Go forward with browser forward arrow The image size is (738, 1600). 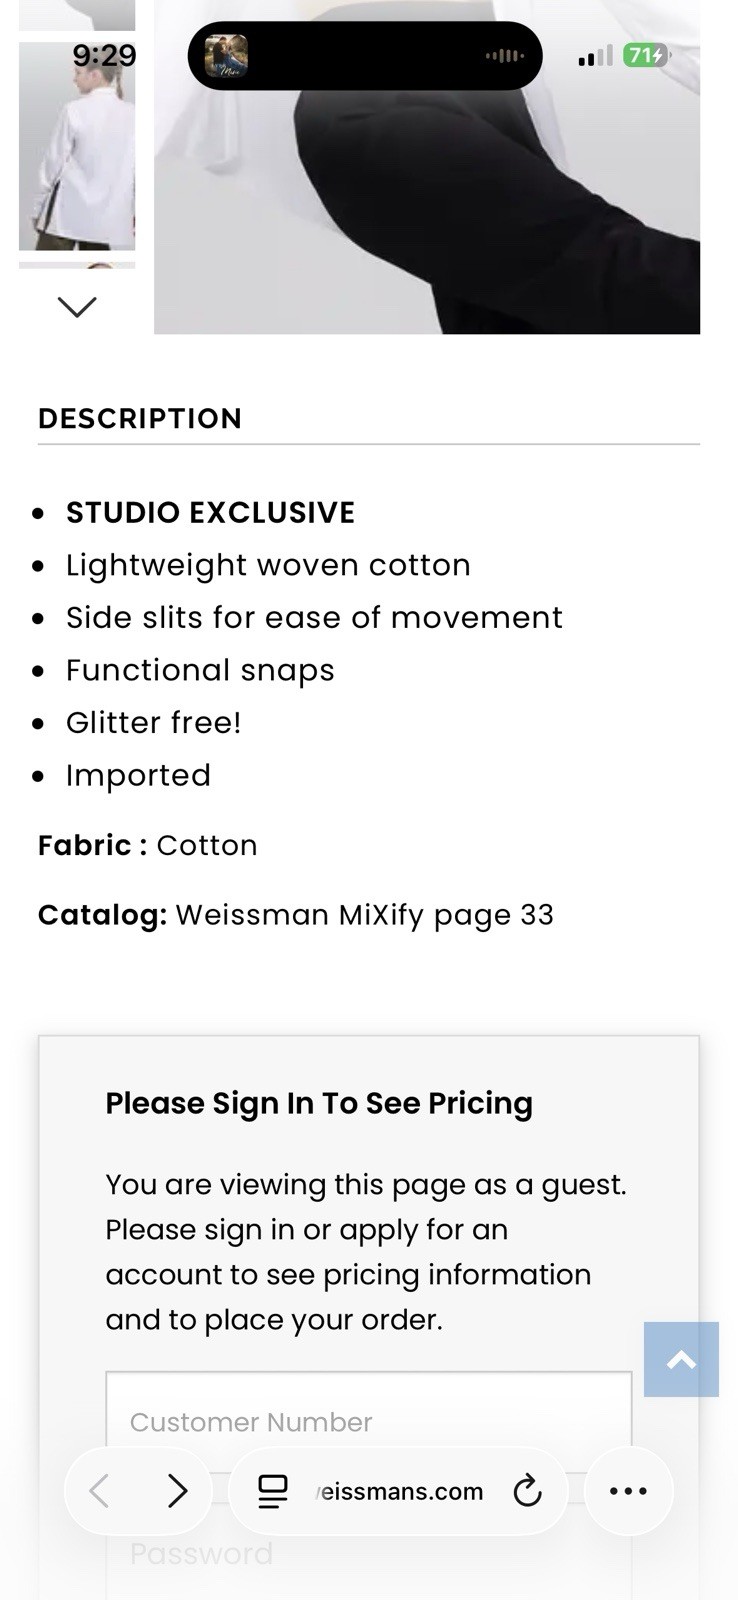point(177,1491)
